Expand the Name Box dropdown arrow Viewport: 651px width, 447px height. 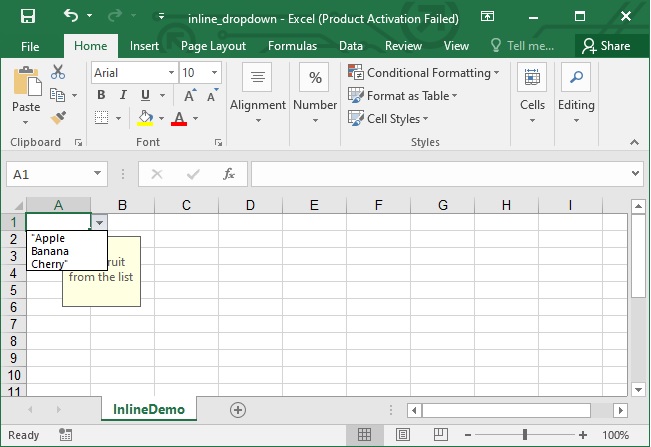97,174
